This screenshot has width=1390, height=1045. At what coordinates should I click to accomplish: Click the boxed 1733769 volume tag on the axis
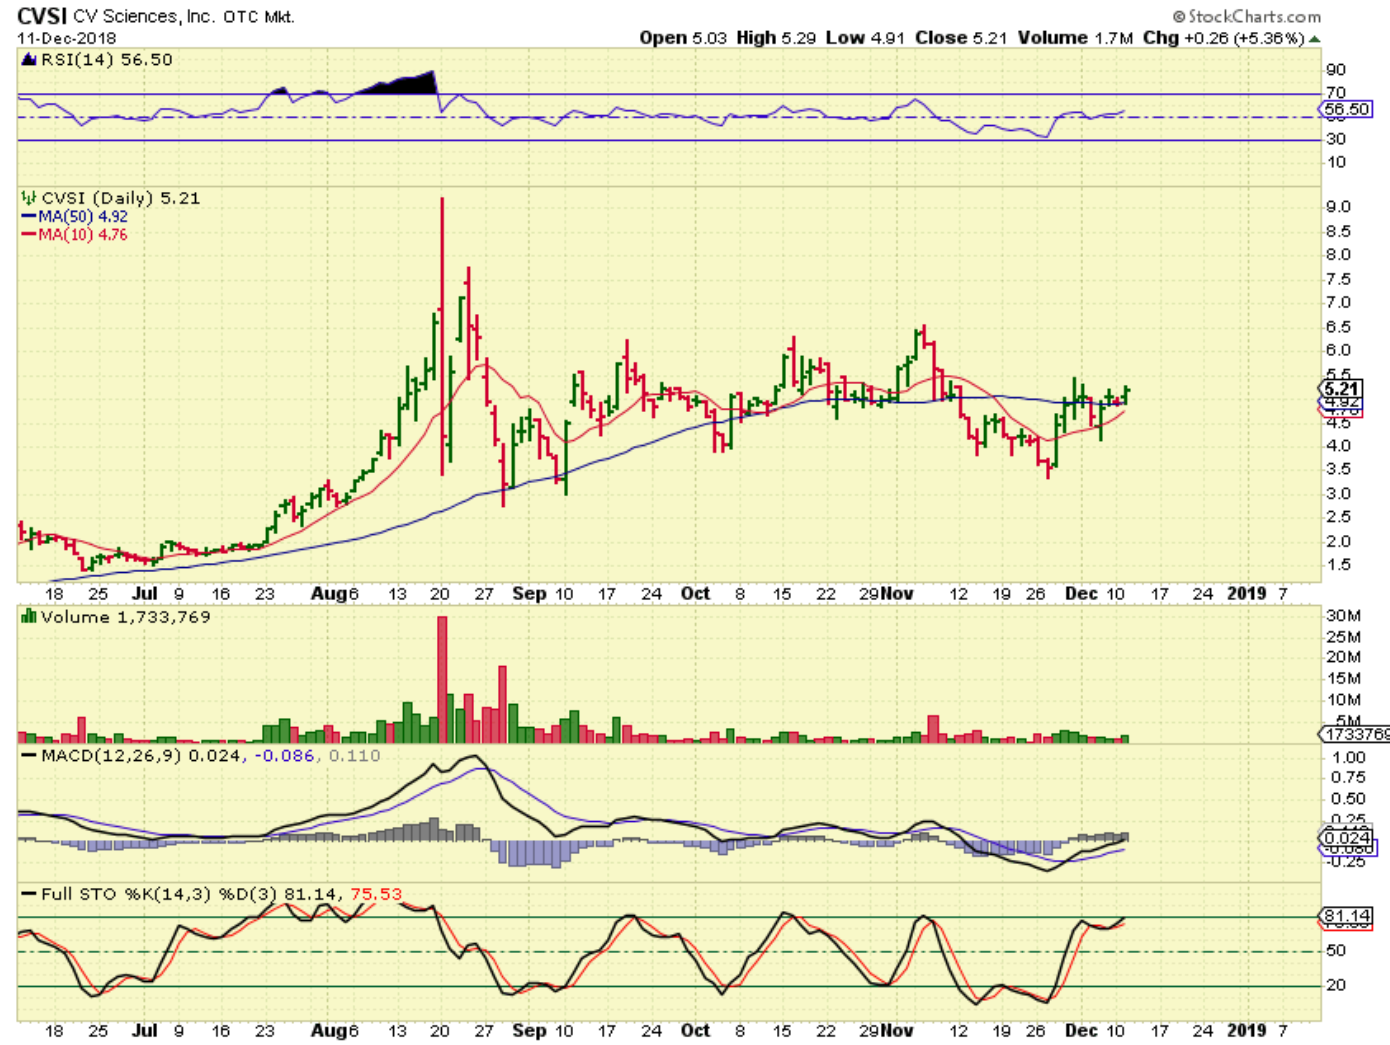(x=1356, y=735)
